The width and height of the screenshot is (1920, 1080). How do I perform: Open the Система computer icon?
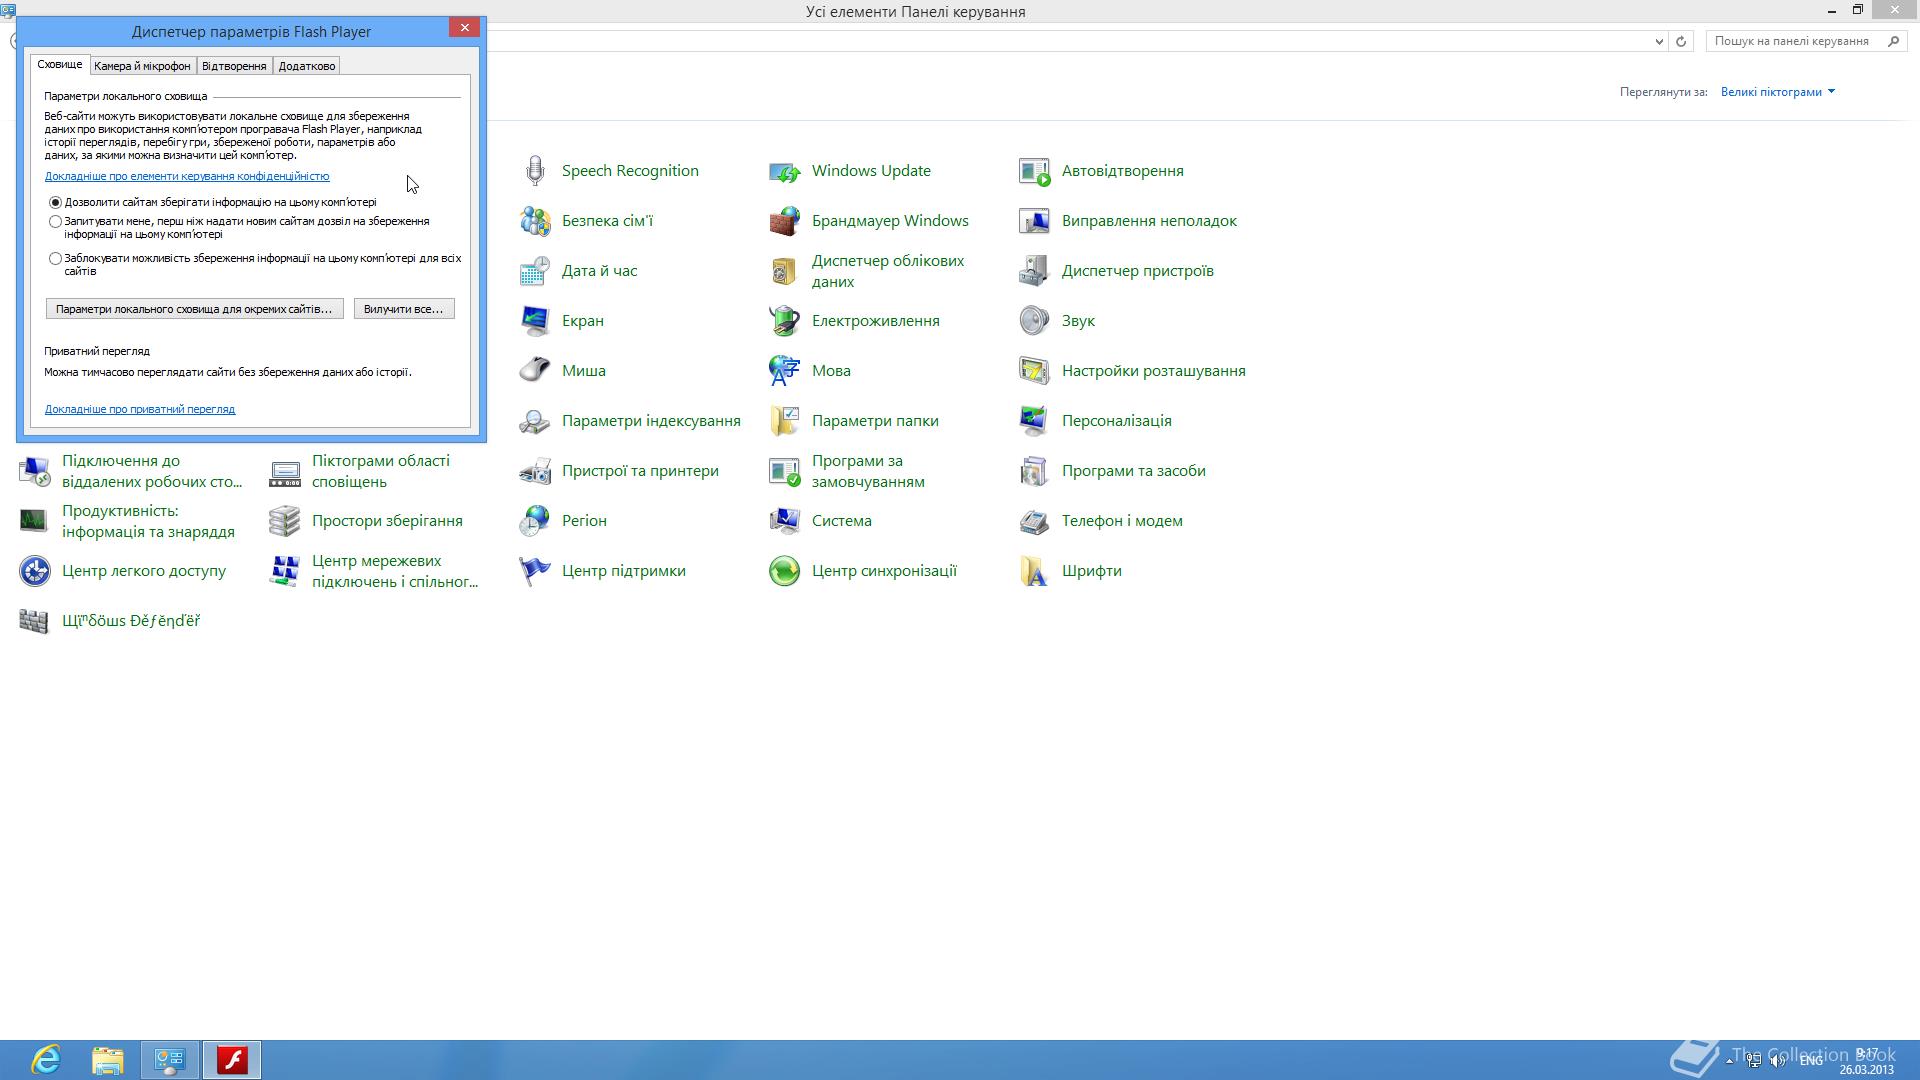(785, 521)
